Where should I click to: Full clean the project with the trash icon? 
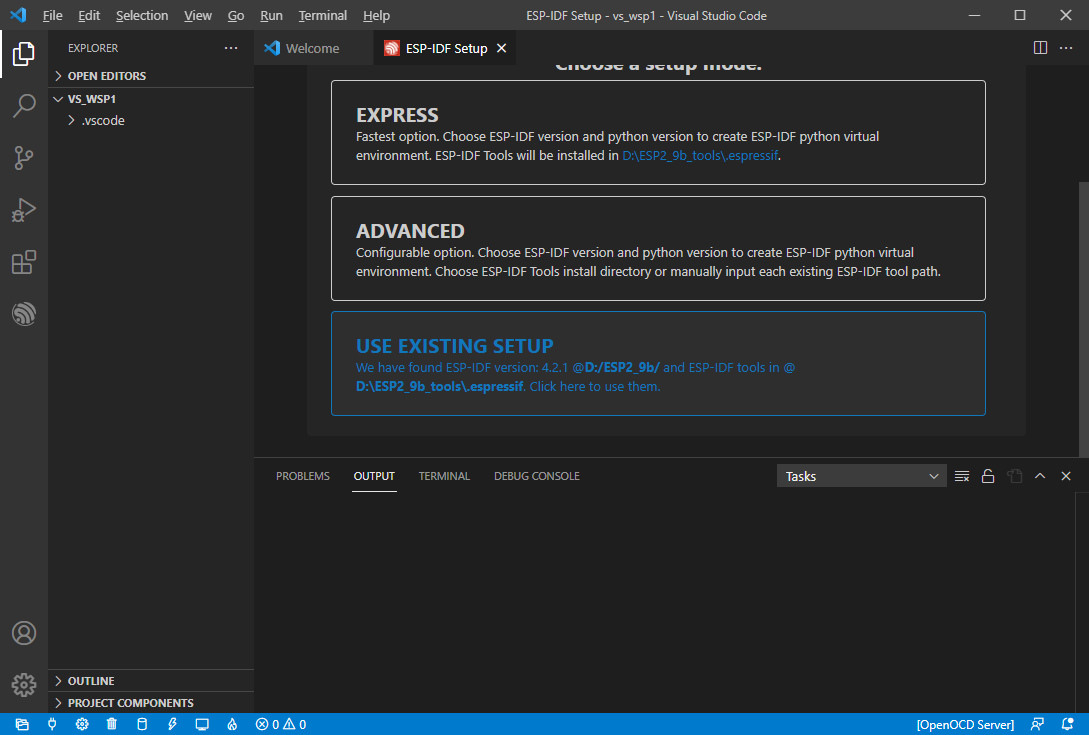[112, 723]
